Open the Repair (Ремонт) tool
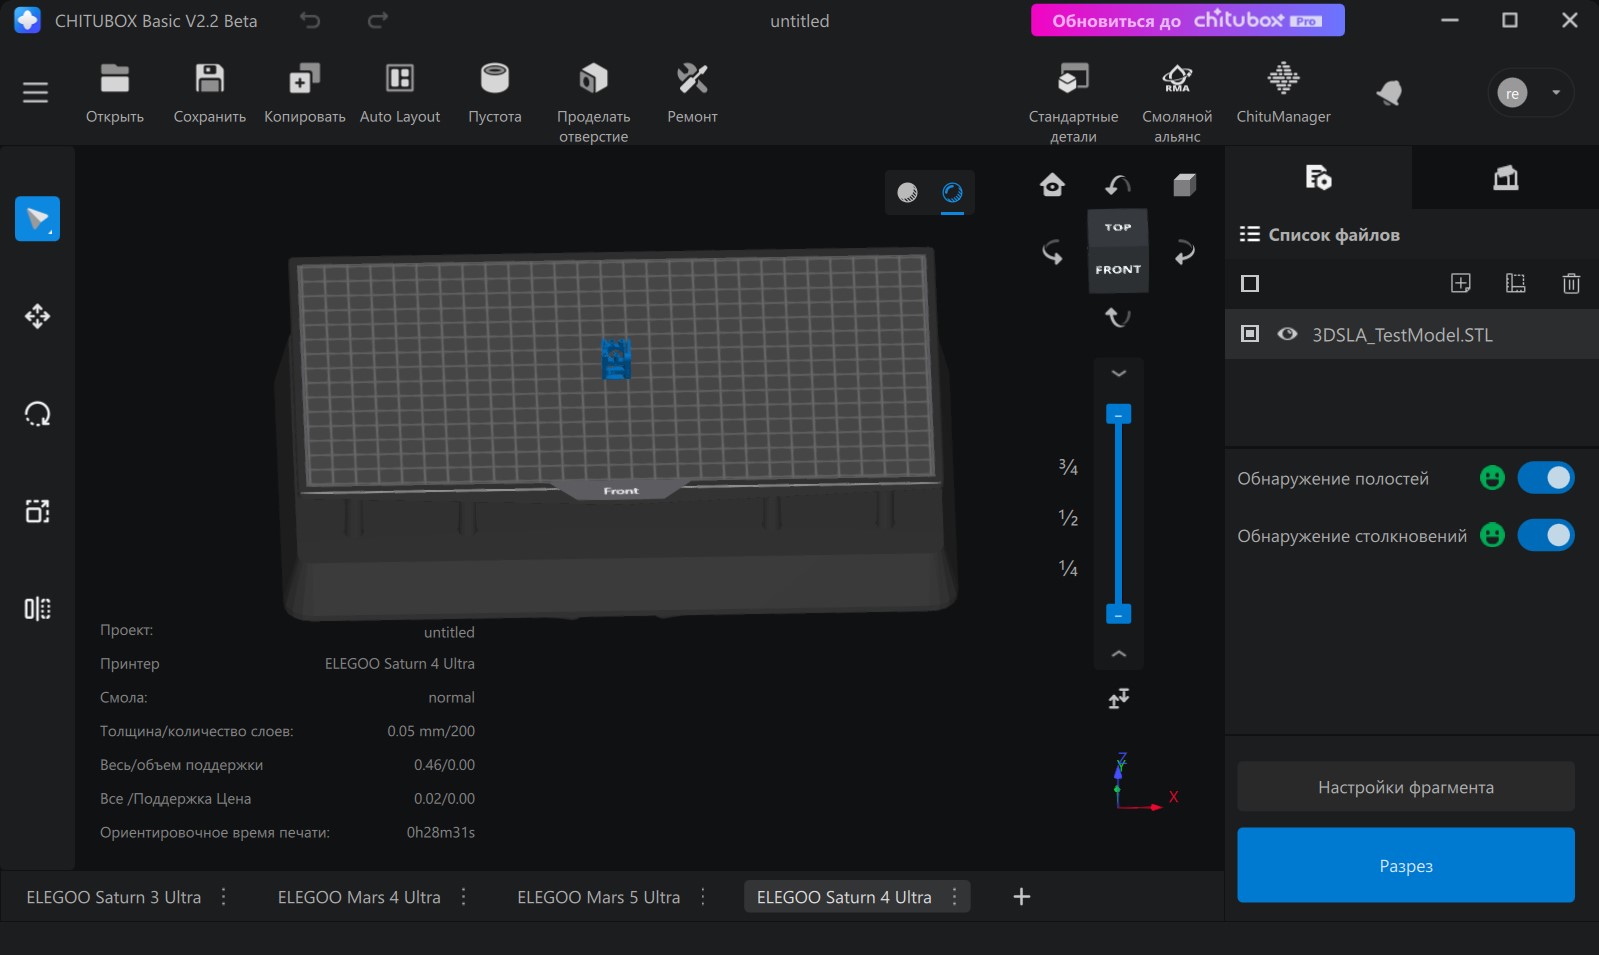This screenshot has width=1599, height=955. [x=692, y=80]
